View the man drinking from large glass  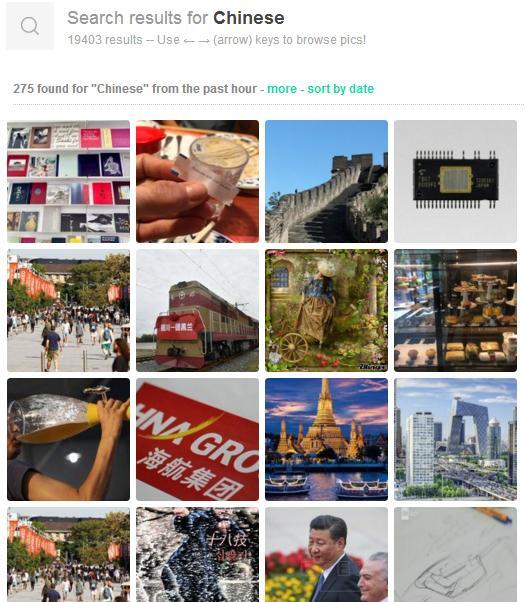(68, 439)
